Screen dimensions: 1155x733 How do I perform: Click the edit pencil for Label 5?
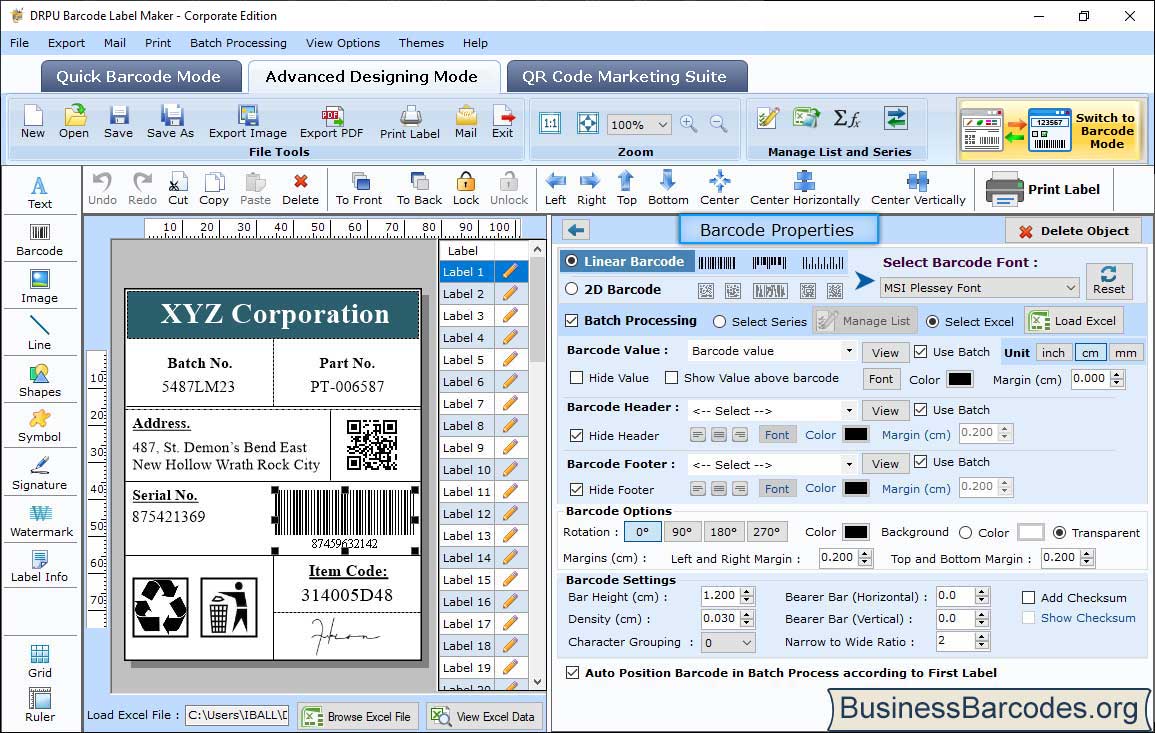coord(510,360)
